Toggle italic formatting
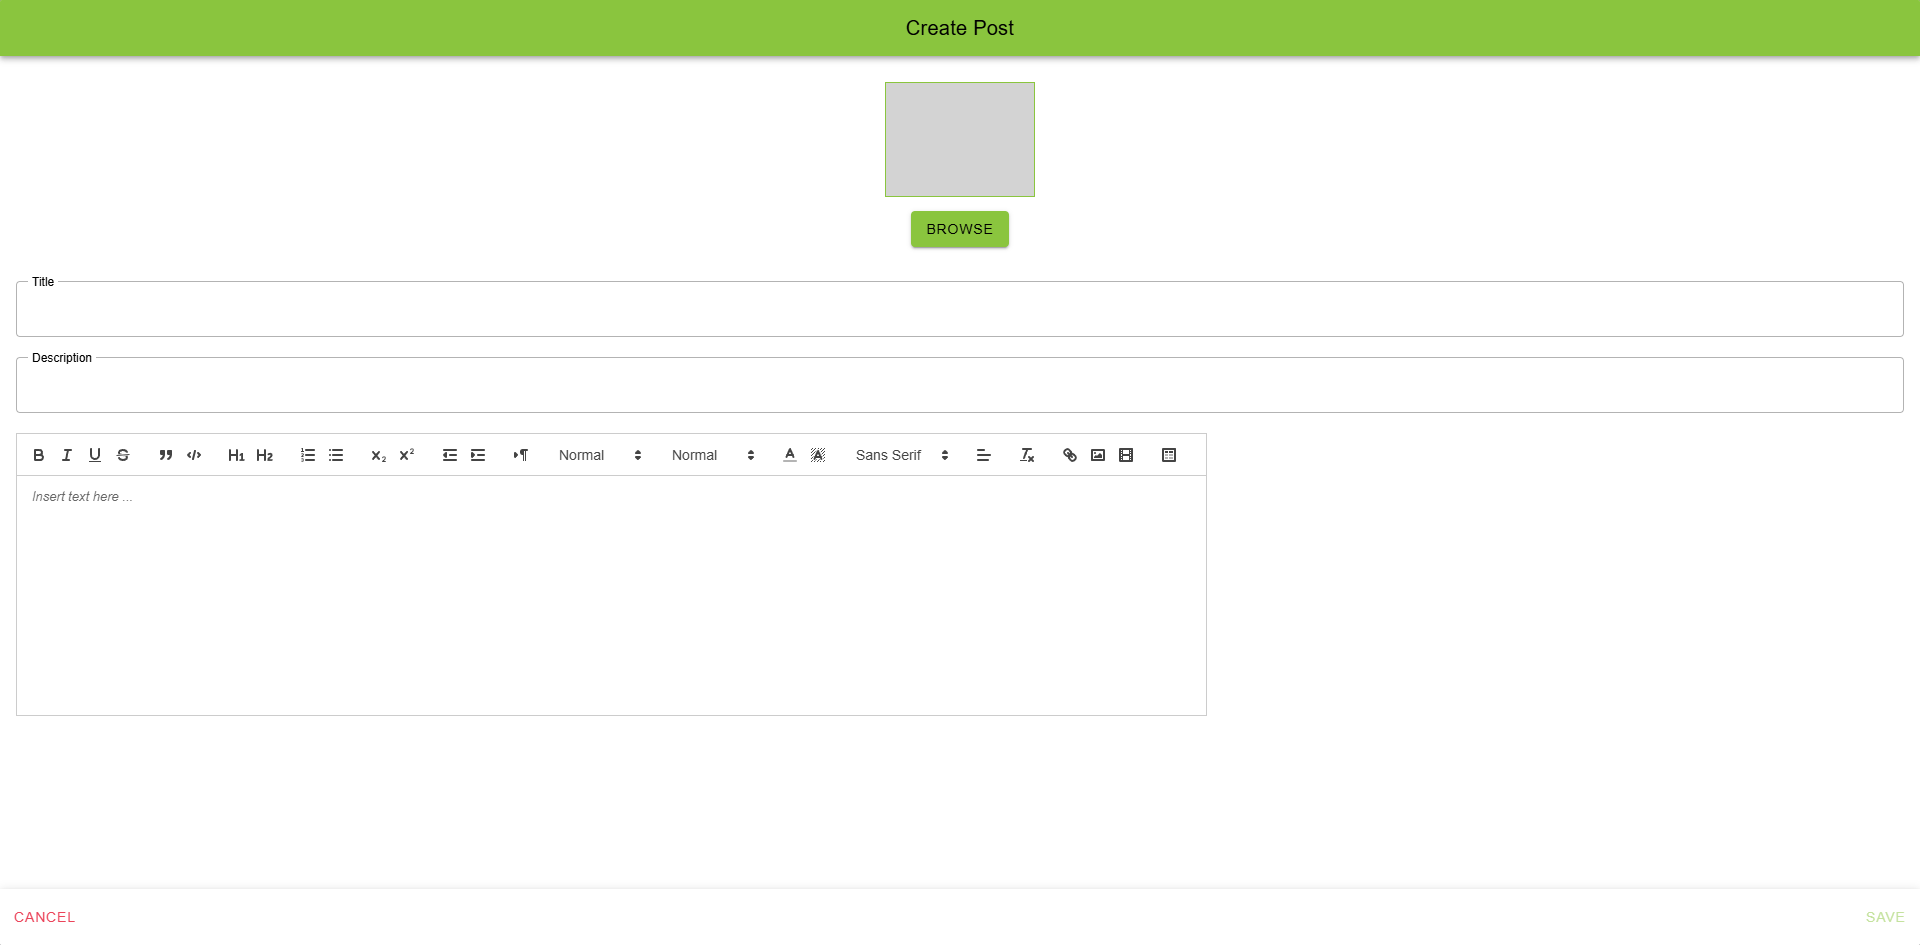The image size is (1920, 945). coord(67,455)
